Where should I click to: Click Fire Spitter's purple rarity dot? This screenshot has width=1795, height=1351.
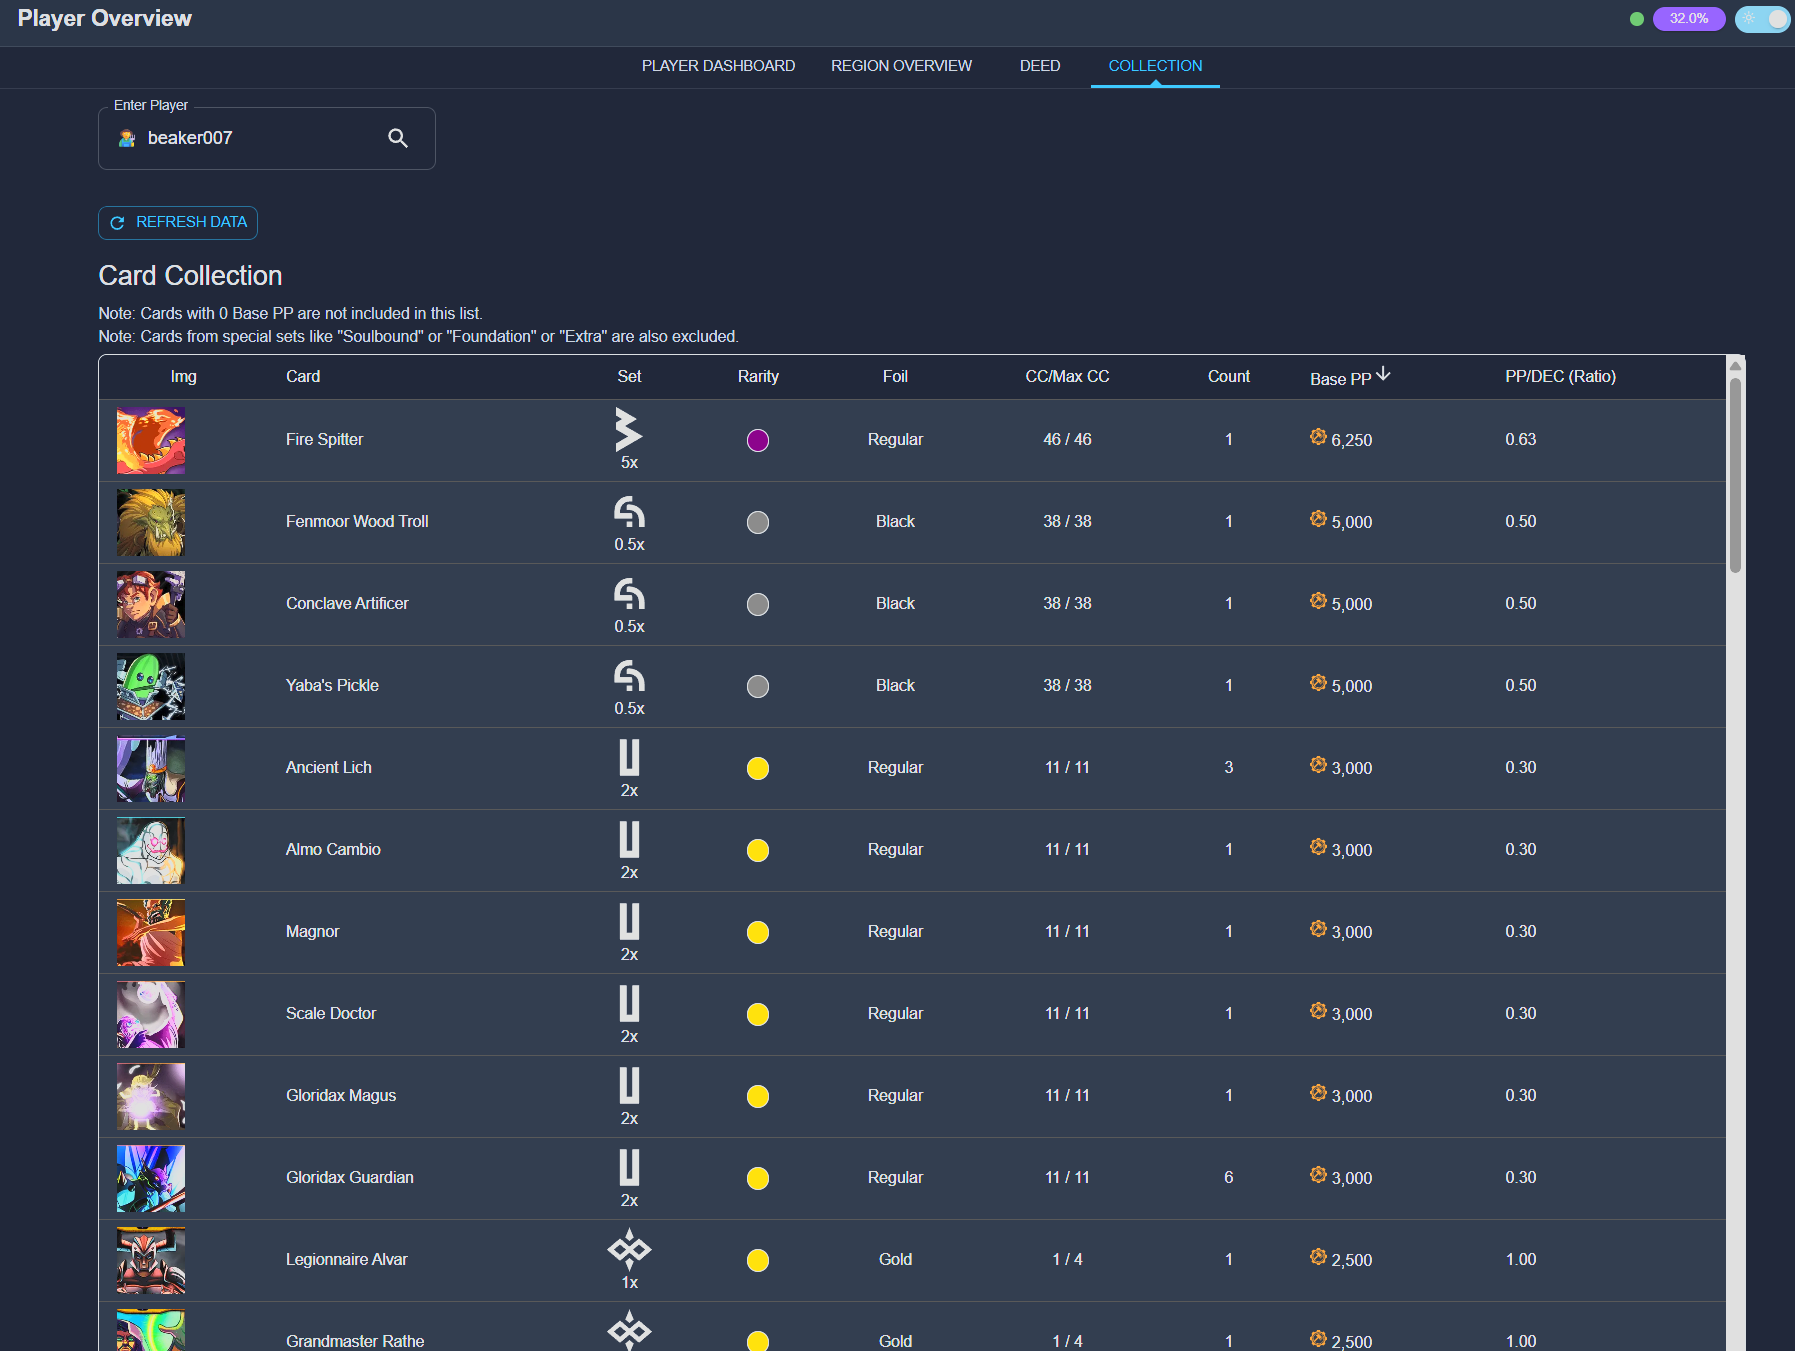pos(758,440)
